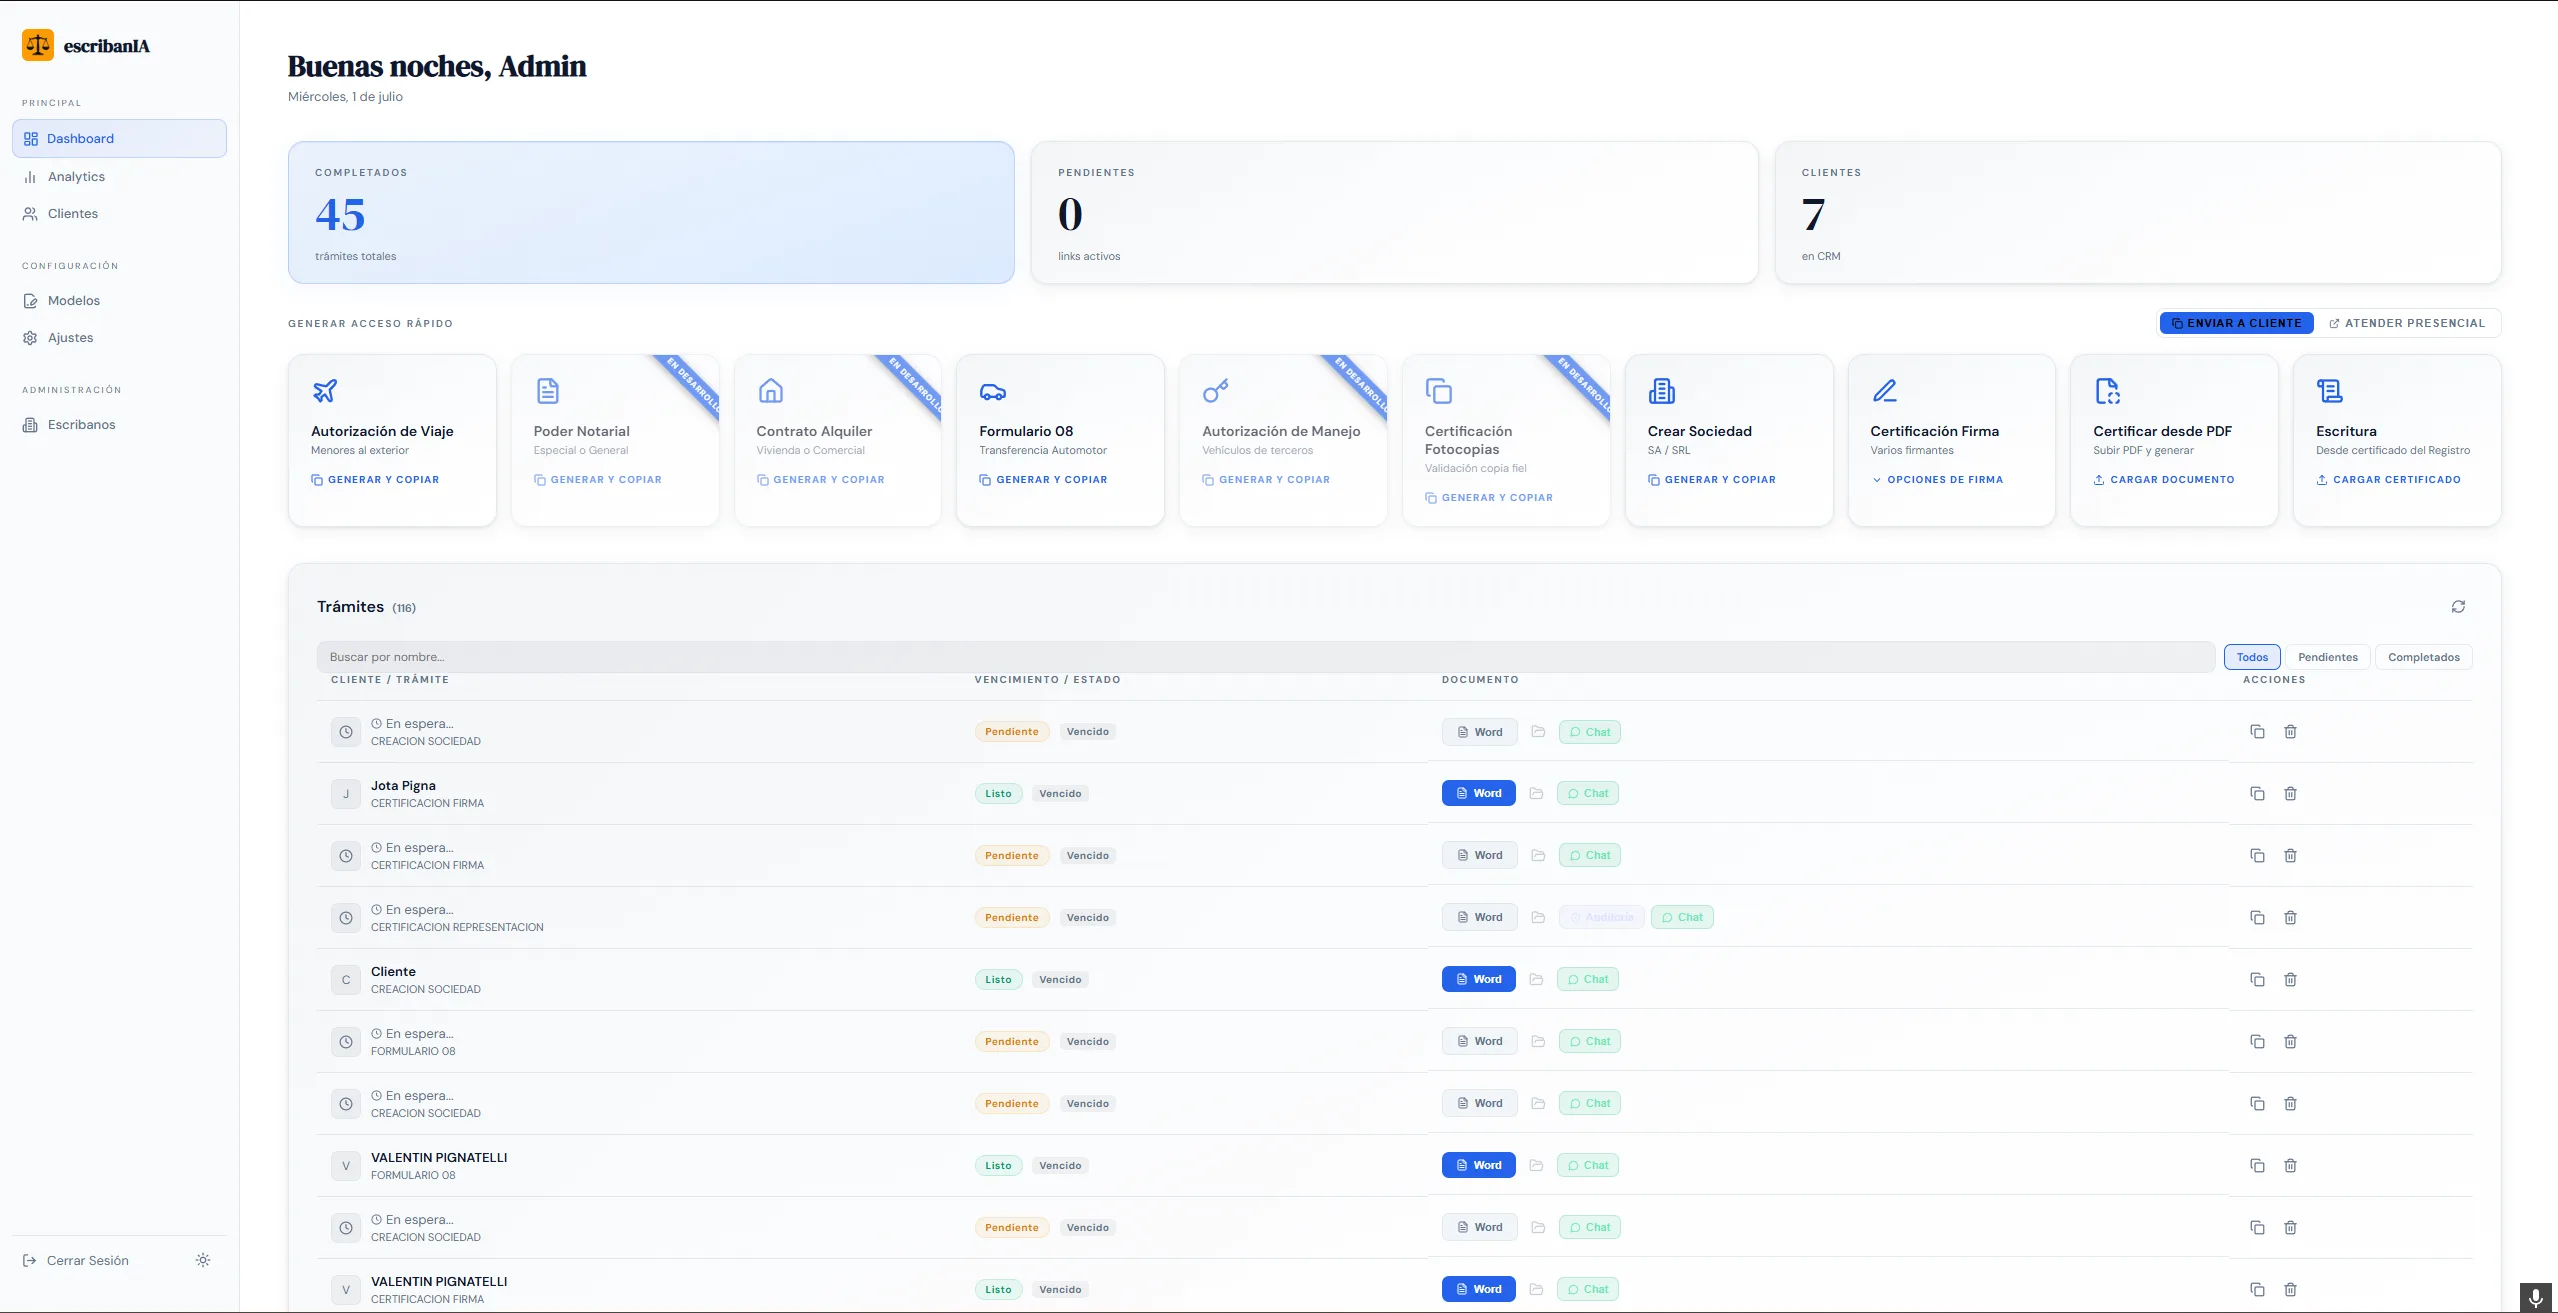The width and height of the screenshot is (2558, 1313).
Task: Click the Clientes 7 en CRM card
Action: [2138, 212]
